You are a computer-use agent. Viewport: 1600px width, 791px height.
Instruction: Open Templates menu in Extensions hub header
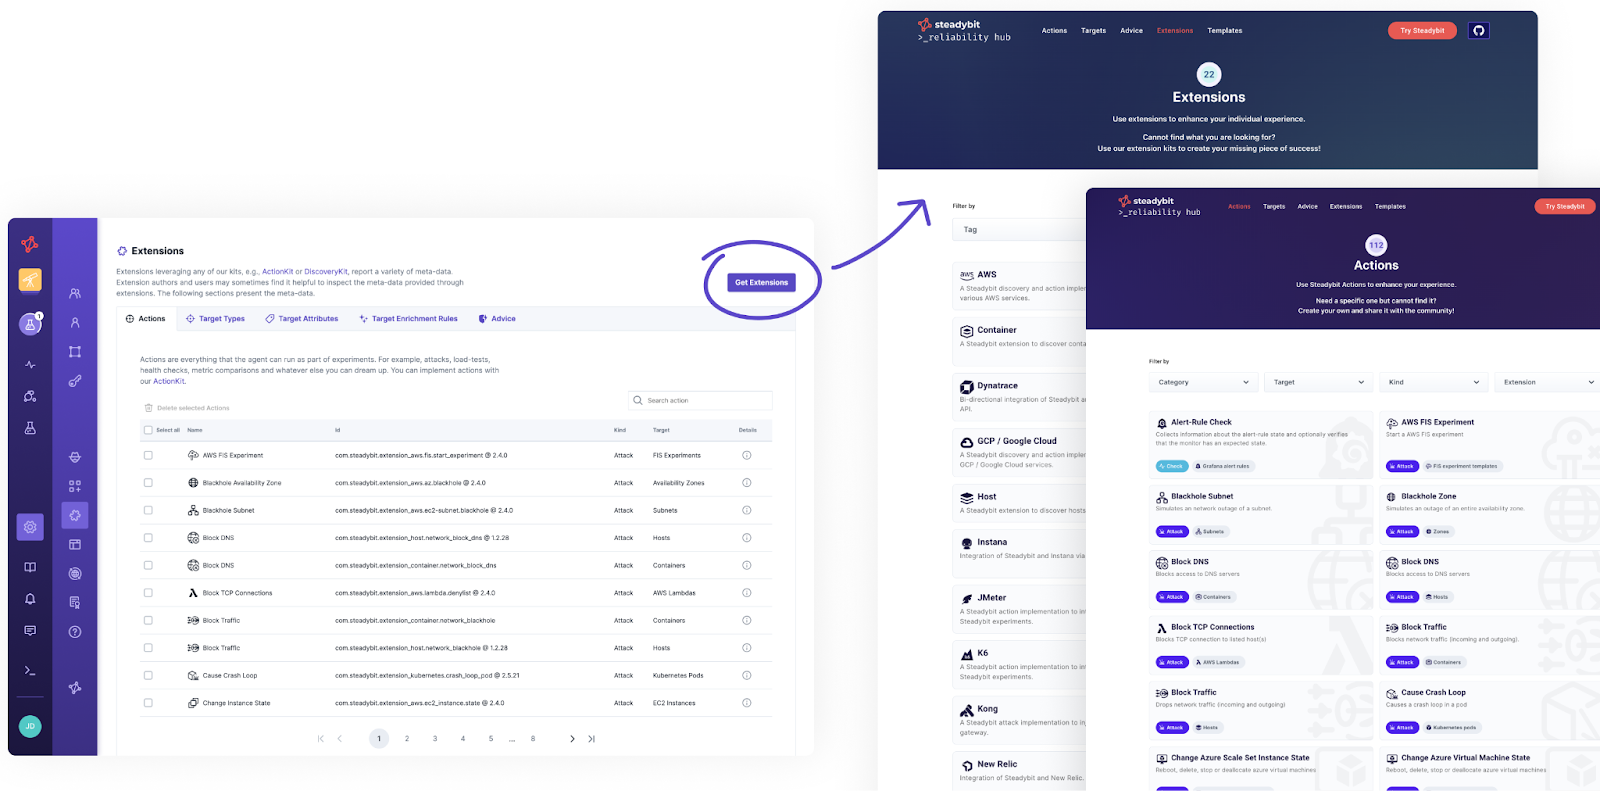[x=1224, y=31]
